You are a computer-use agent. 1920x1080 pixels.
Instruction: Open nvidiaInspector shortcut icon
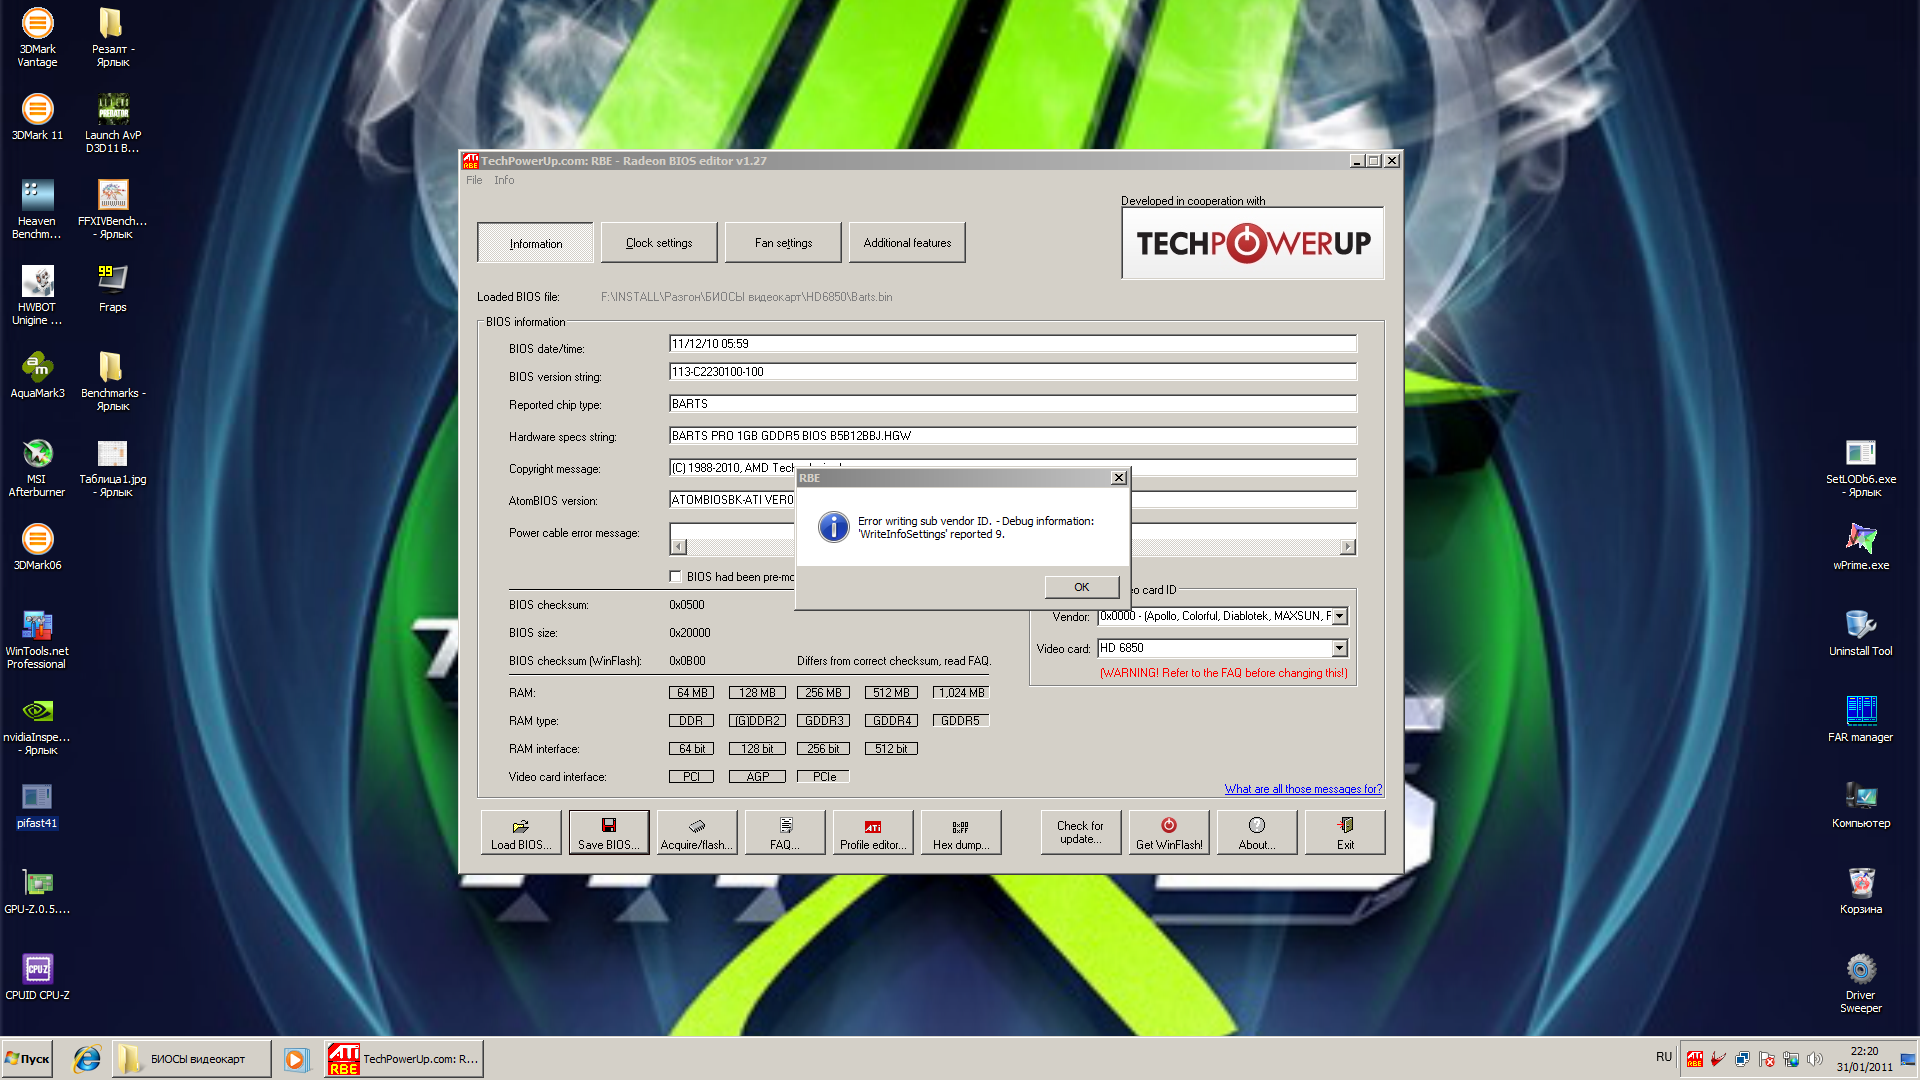coord(37,725)
